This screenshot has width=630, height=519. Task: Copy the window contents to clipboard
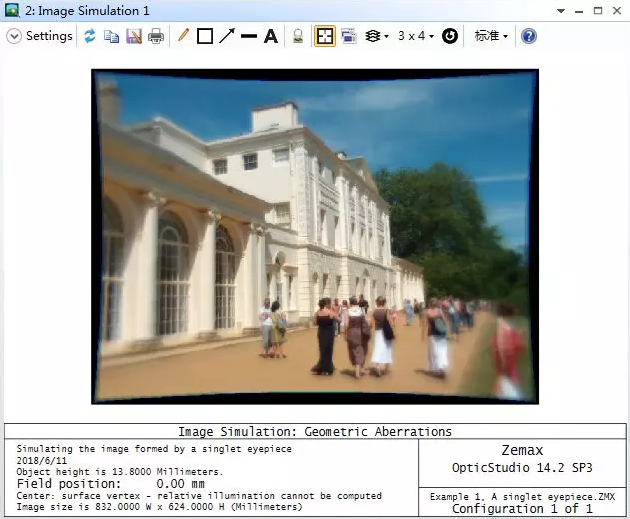pos(112,36)
